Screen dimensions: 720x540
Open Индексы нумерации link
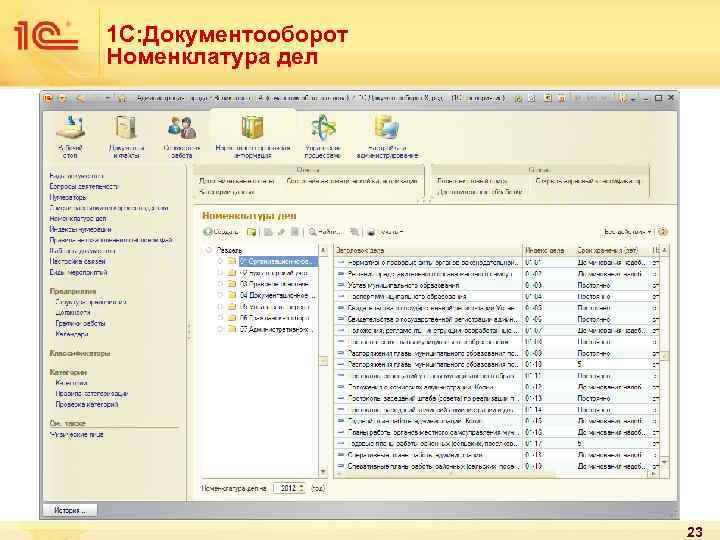80,229
